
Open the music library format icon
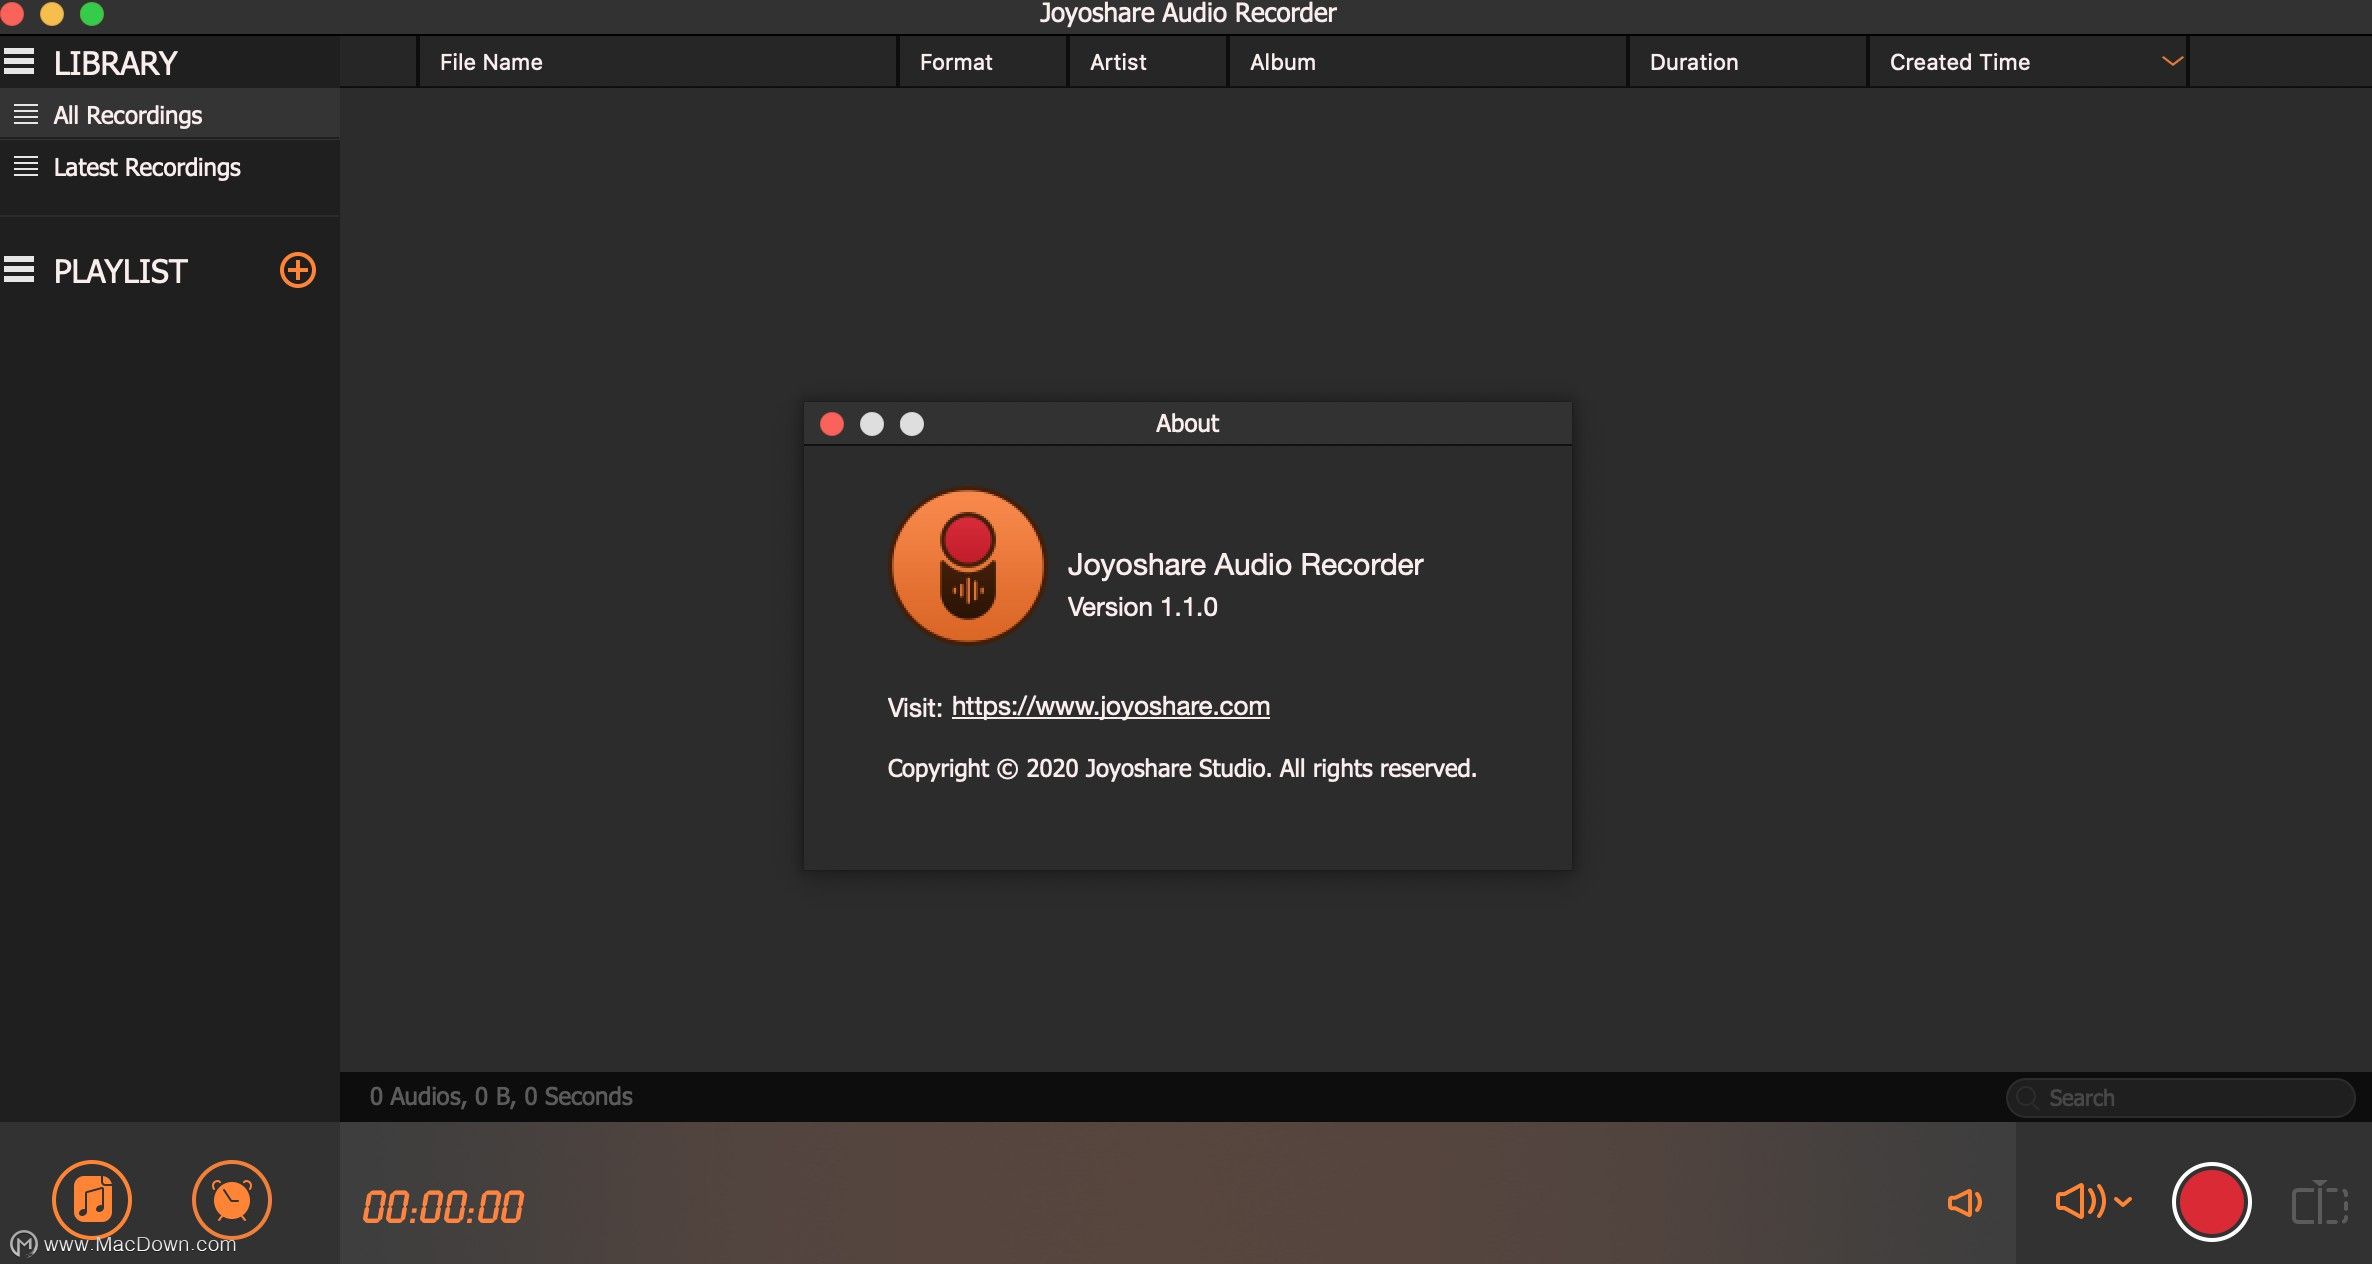coord(92,1199)
